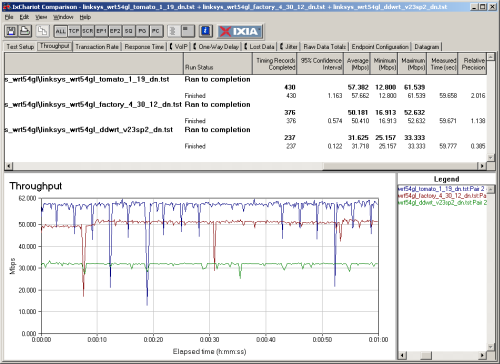Click the grey square toolbar icon left of info

pyautogui.click(x=188, y=31)
